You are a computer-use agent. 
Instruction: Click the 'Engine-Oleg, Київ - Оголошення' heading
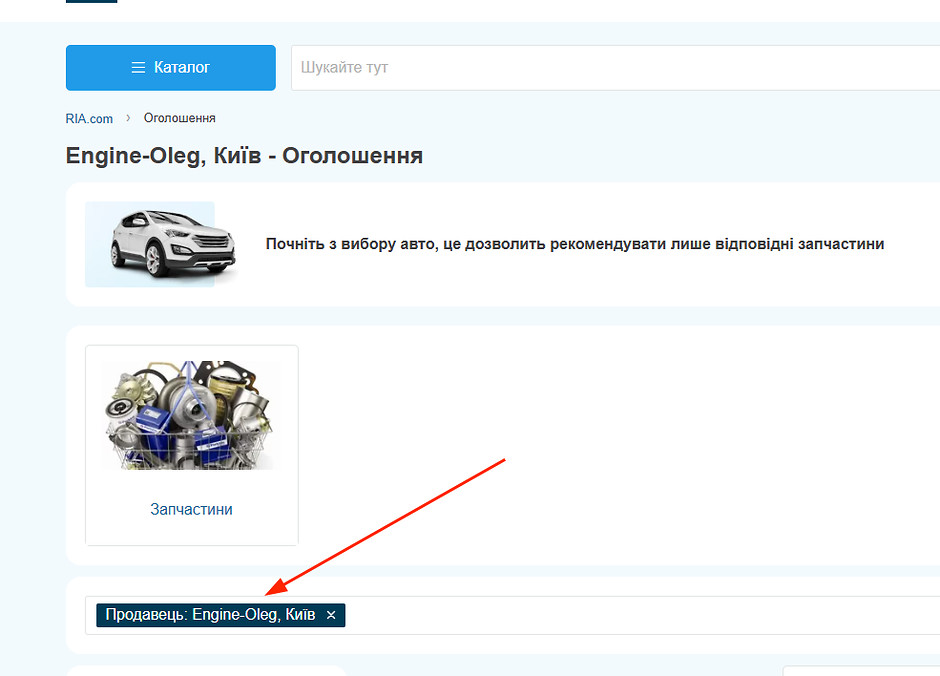point(244,156)
